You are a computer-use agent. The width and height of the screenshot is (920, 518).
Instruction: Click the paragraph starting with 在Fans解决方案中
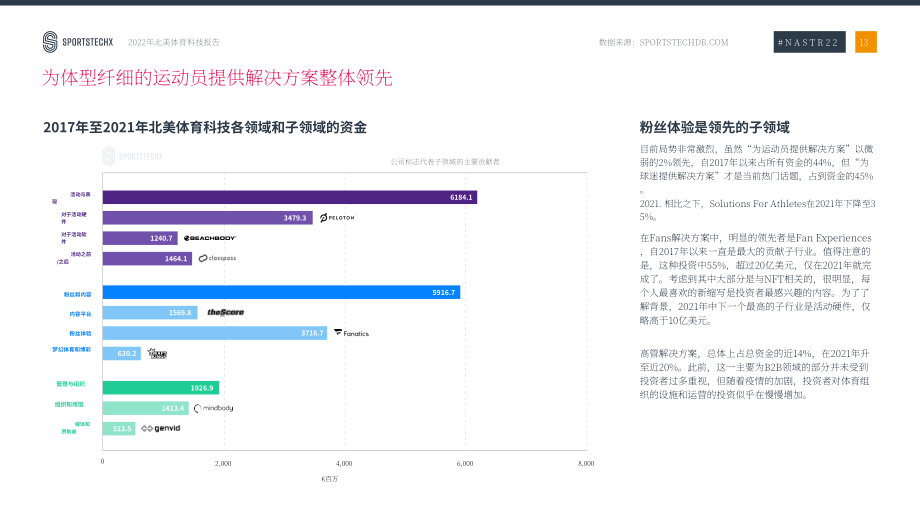click(756, 279)
